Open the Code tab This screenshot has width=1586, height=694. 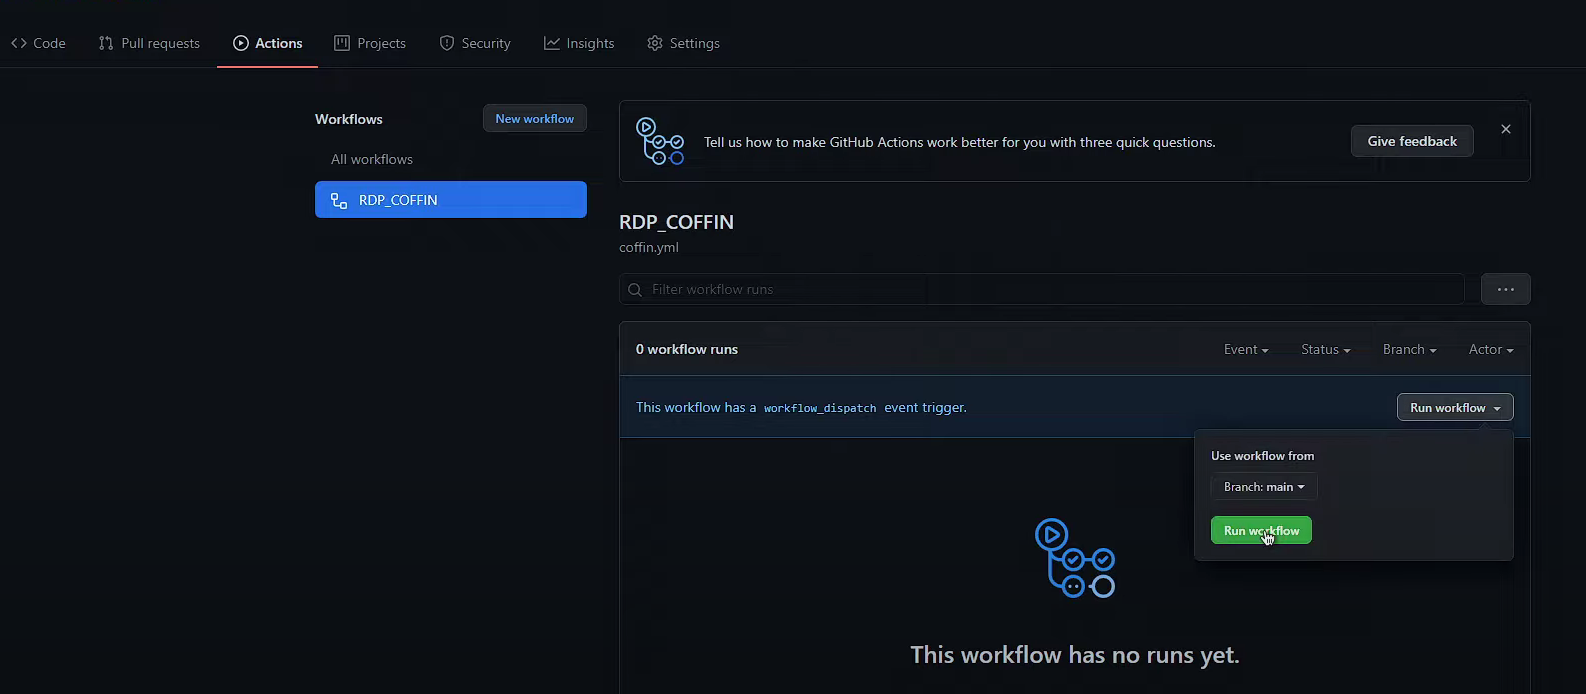[38, 43]
